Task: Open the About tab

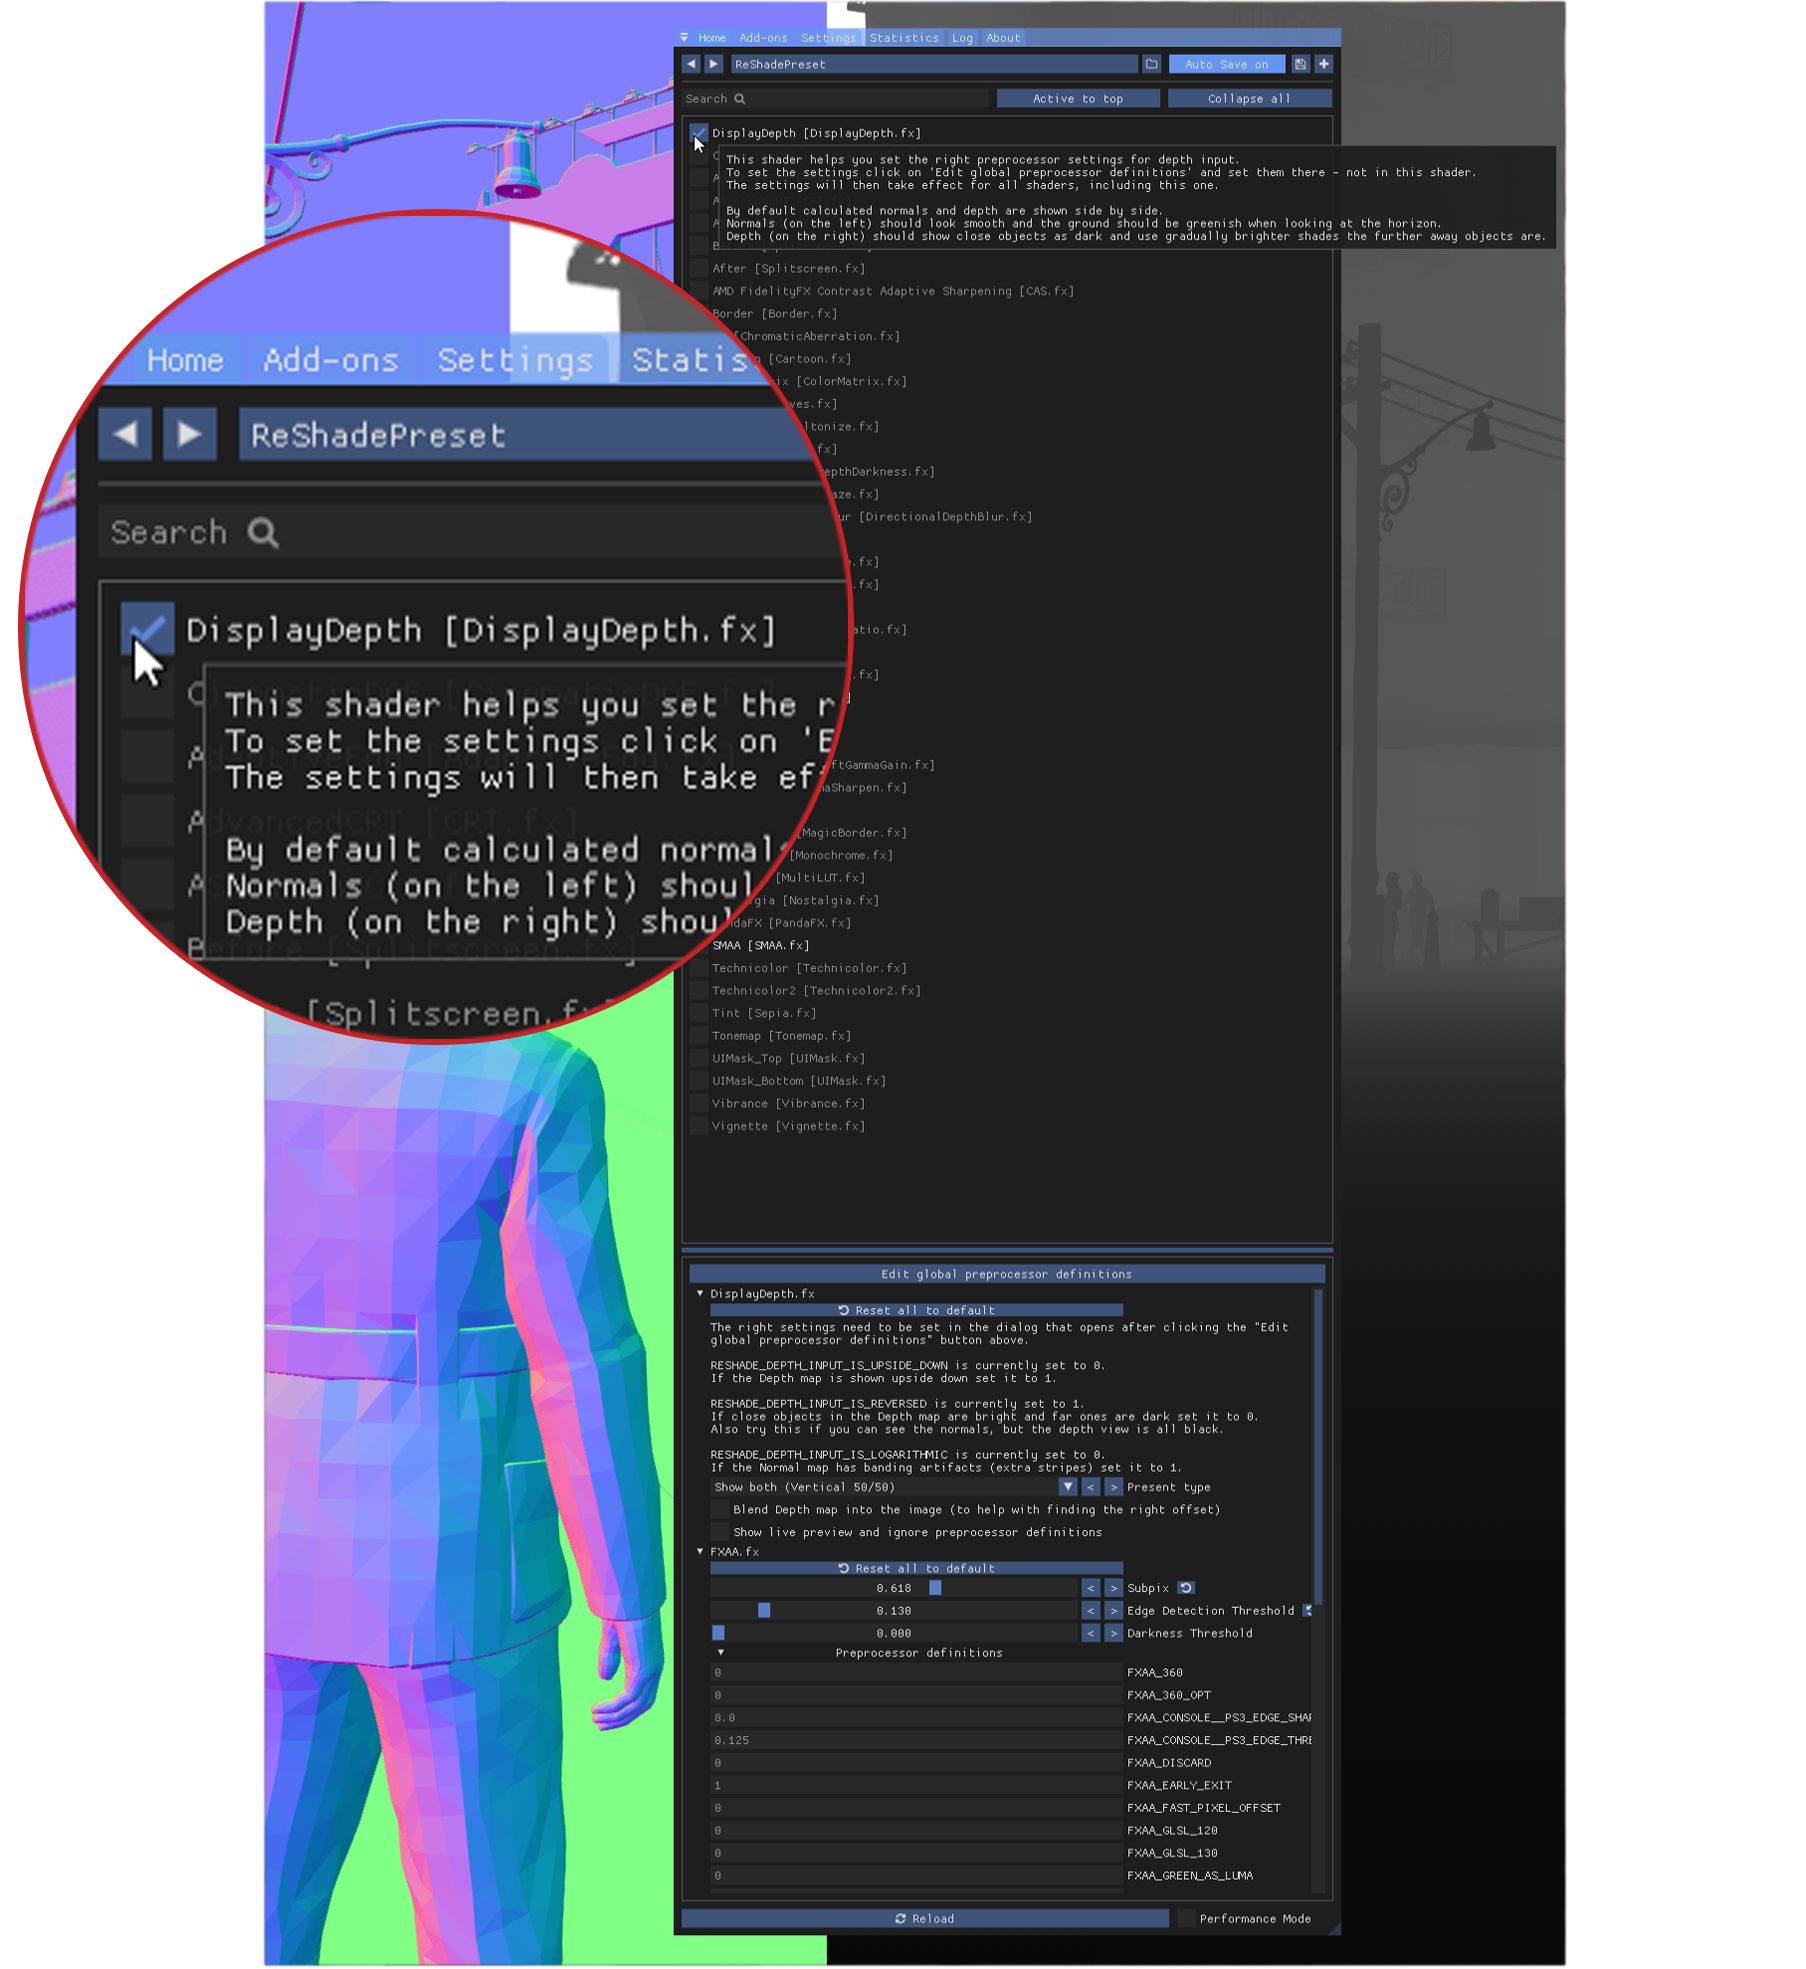Action: (1003, 38)
